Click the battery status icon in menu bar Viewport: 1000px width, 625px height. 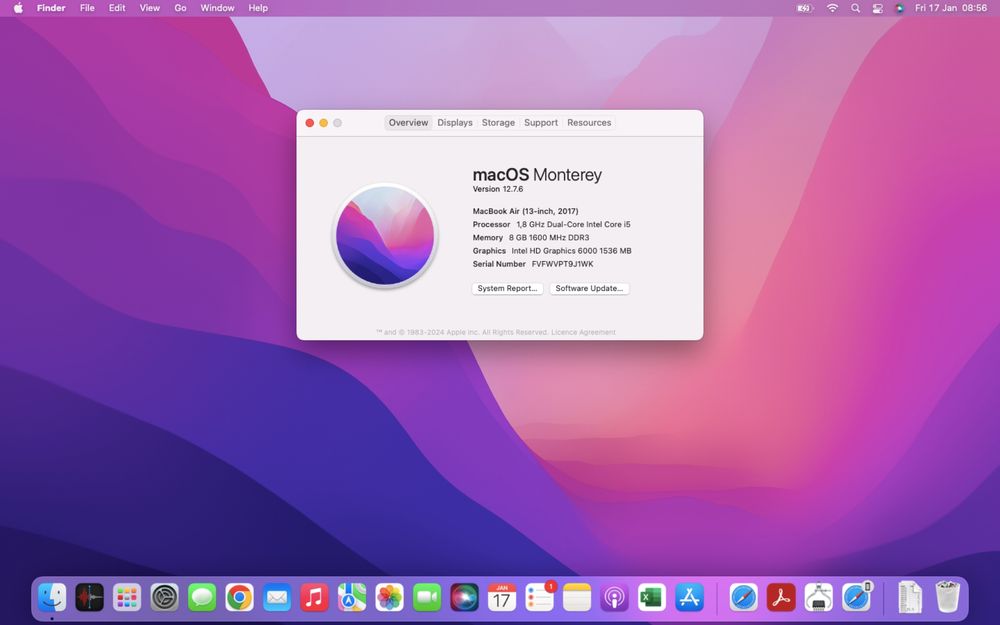click(805, 8)
